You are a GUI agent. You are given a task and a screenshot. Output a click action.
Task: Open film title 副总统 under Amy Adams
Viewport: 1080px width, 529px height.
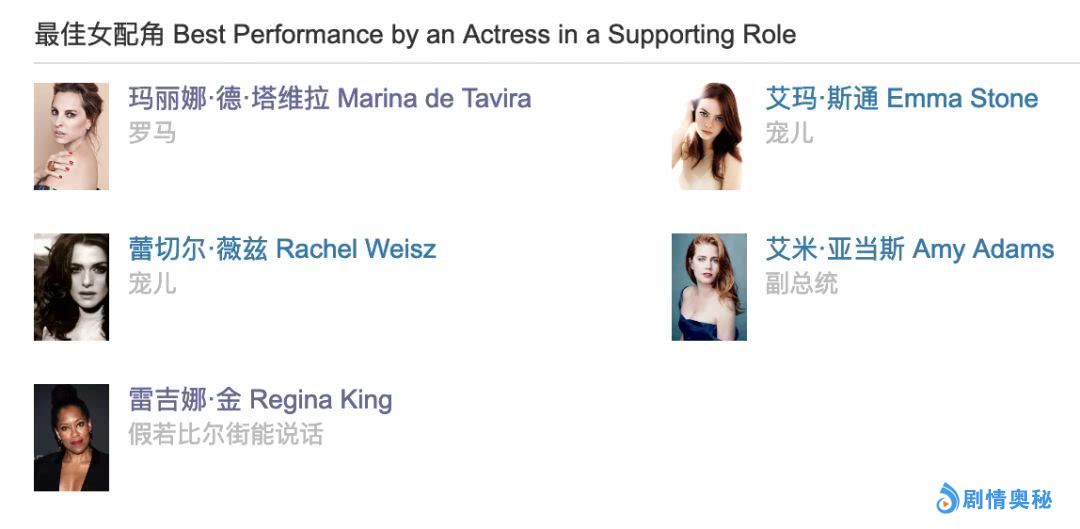(x=801, y=284)
